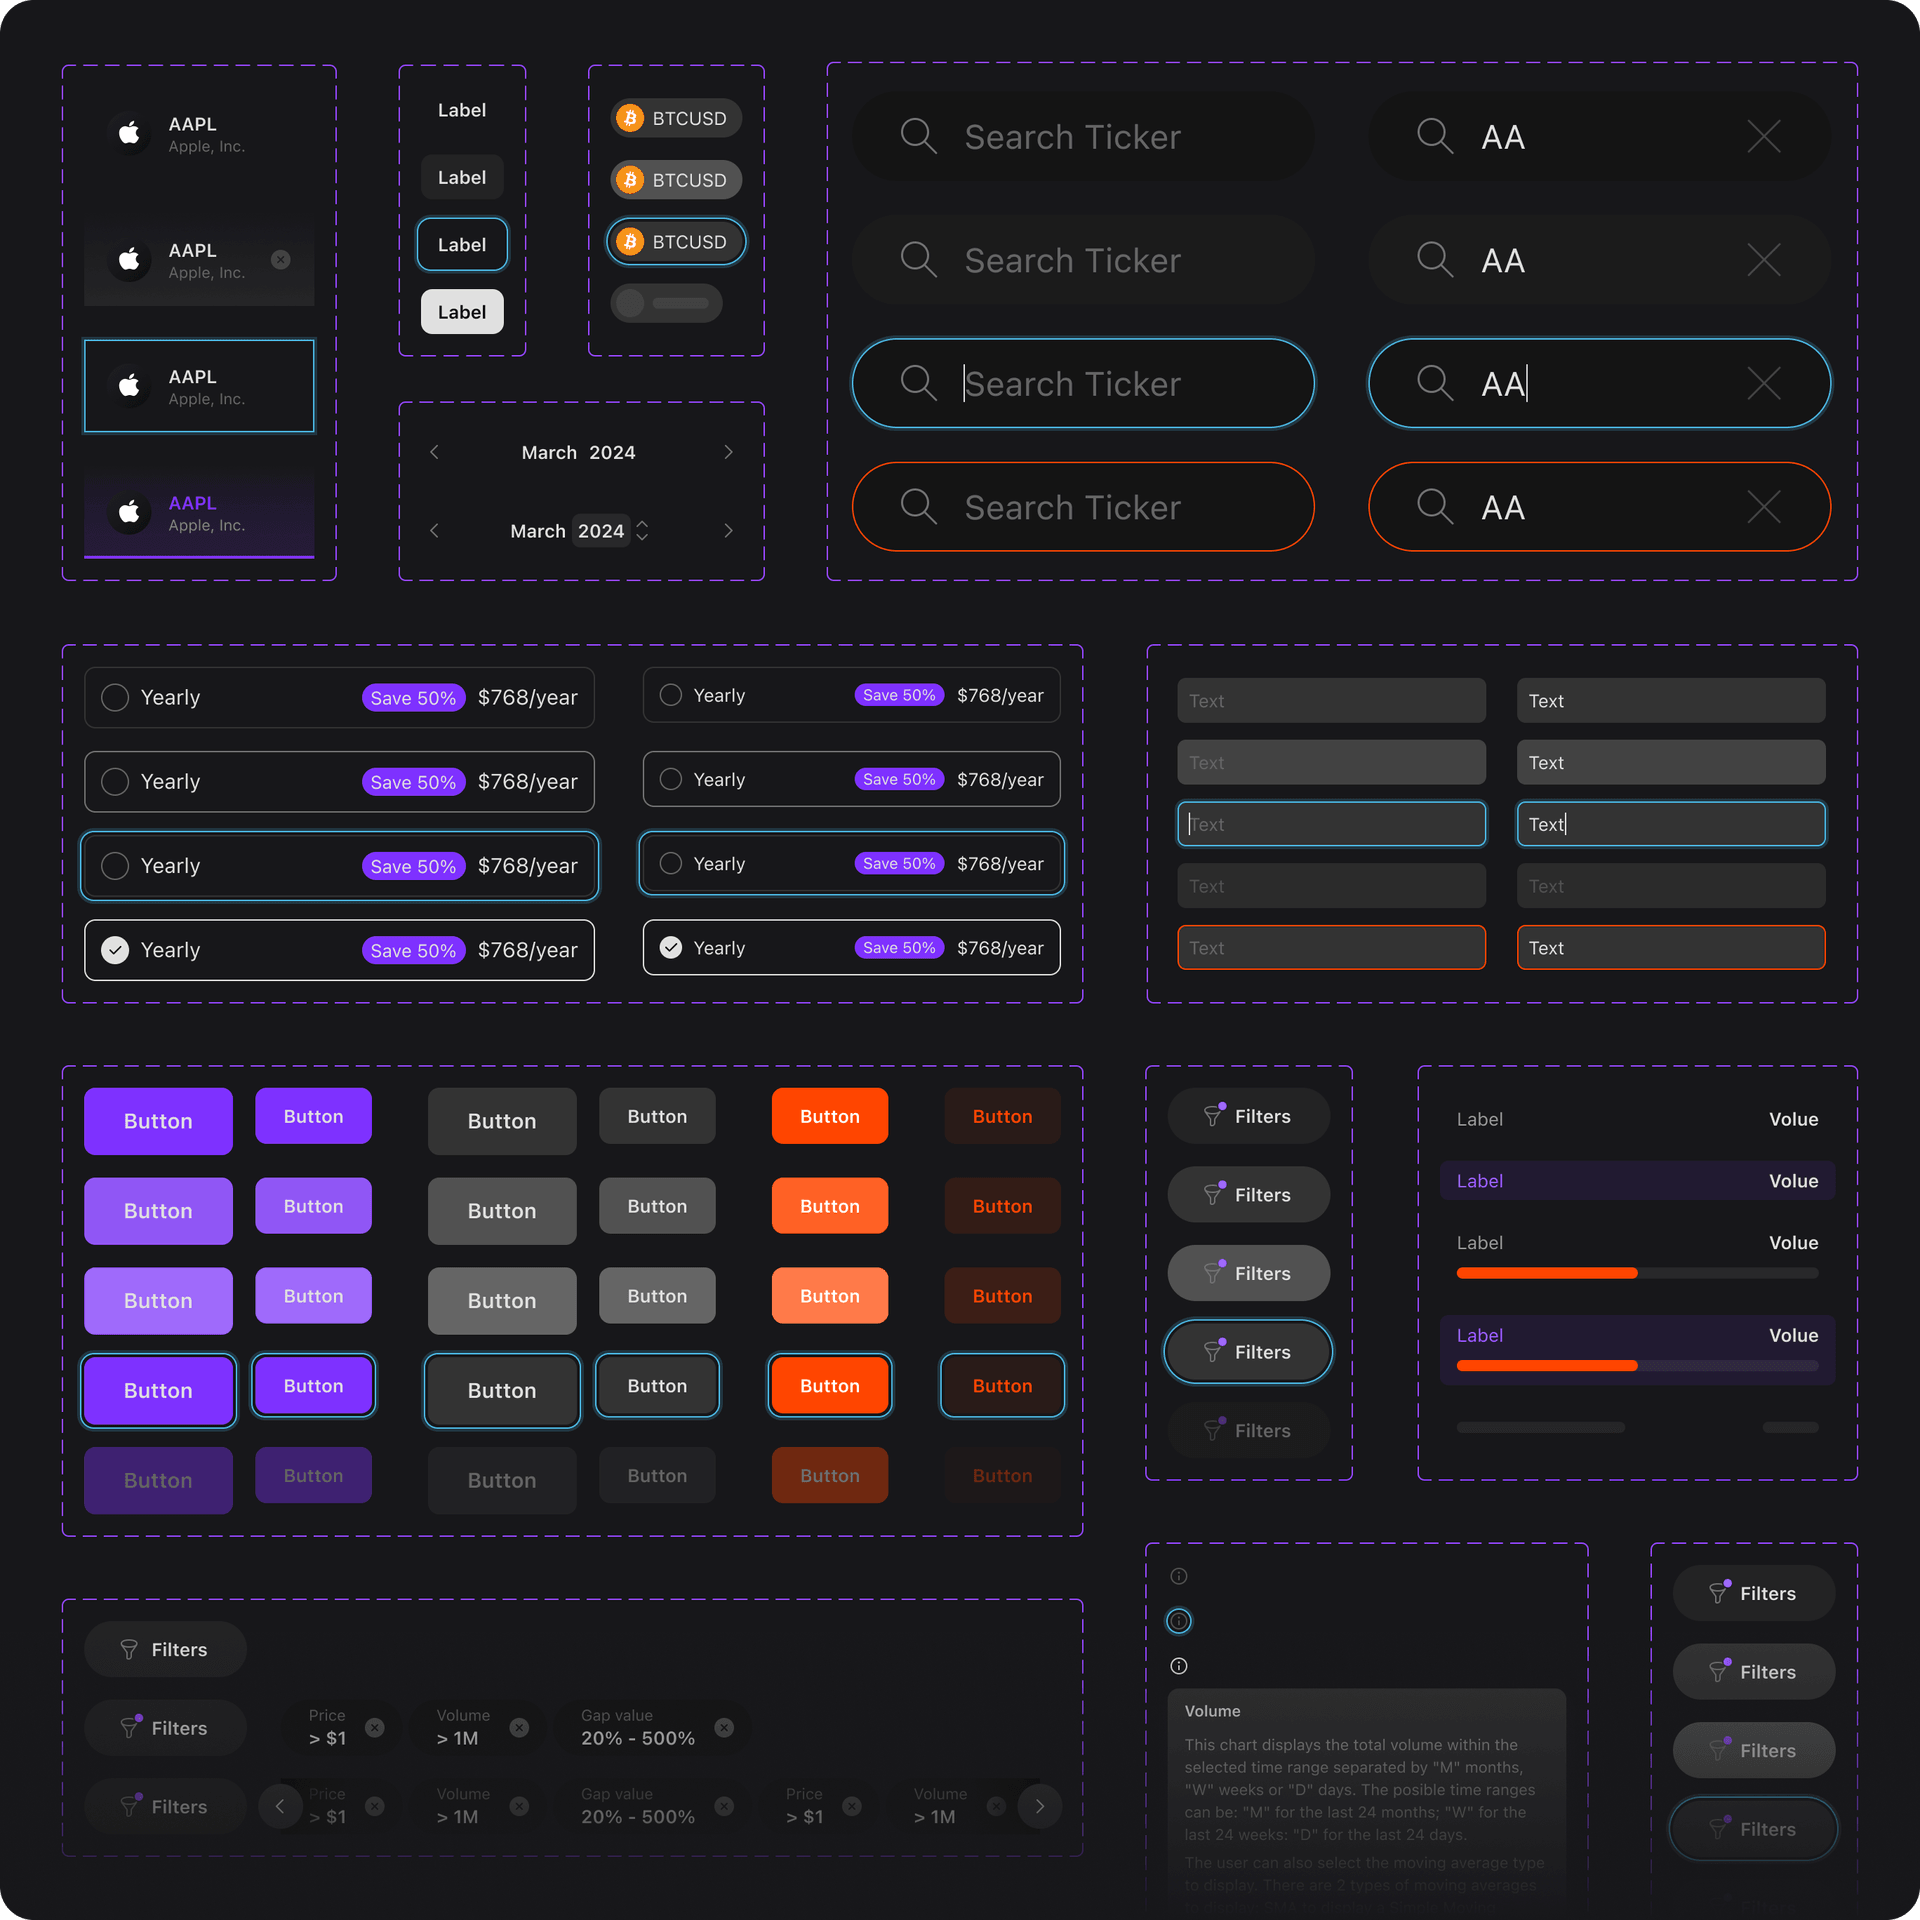Image resolution: width=1920 pixels, height=1920 pixels.
Task: Click the orange-outlined input with gray placeholder Text
Action: coord(1331,948)
